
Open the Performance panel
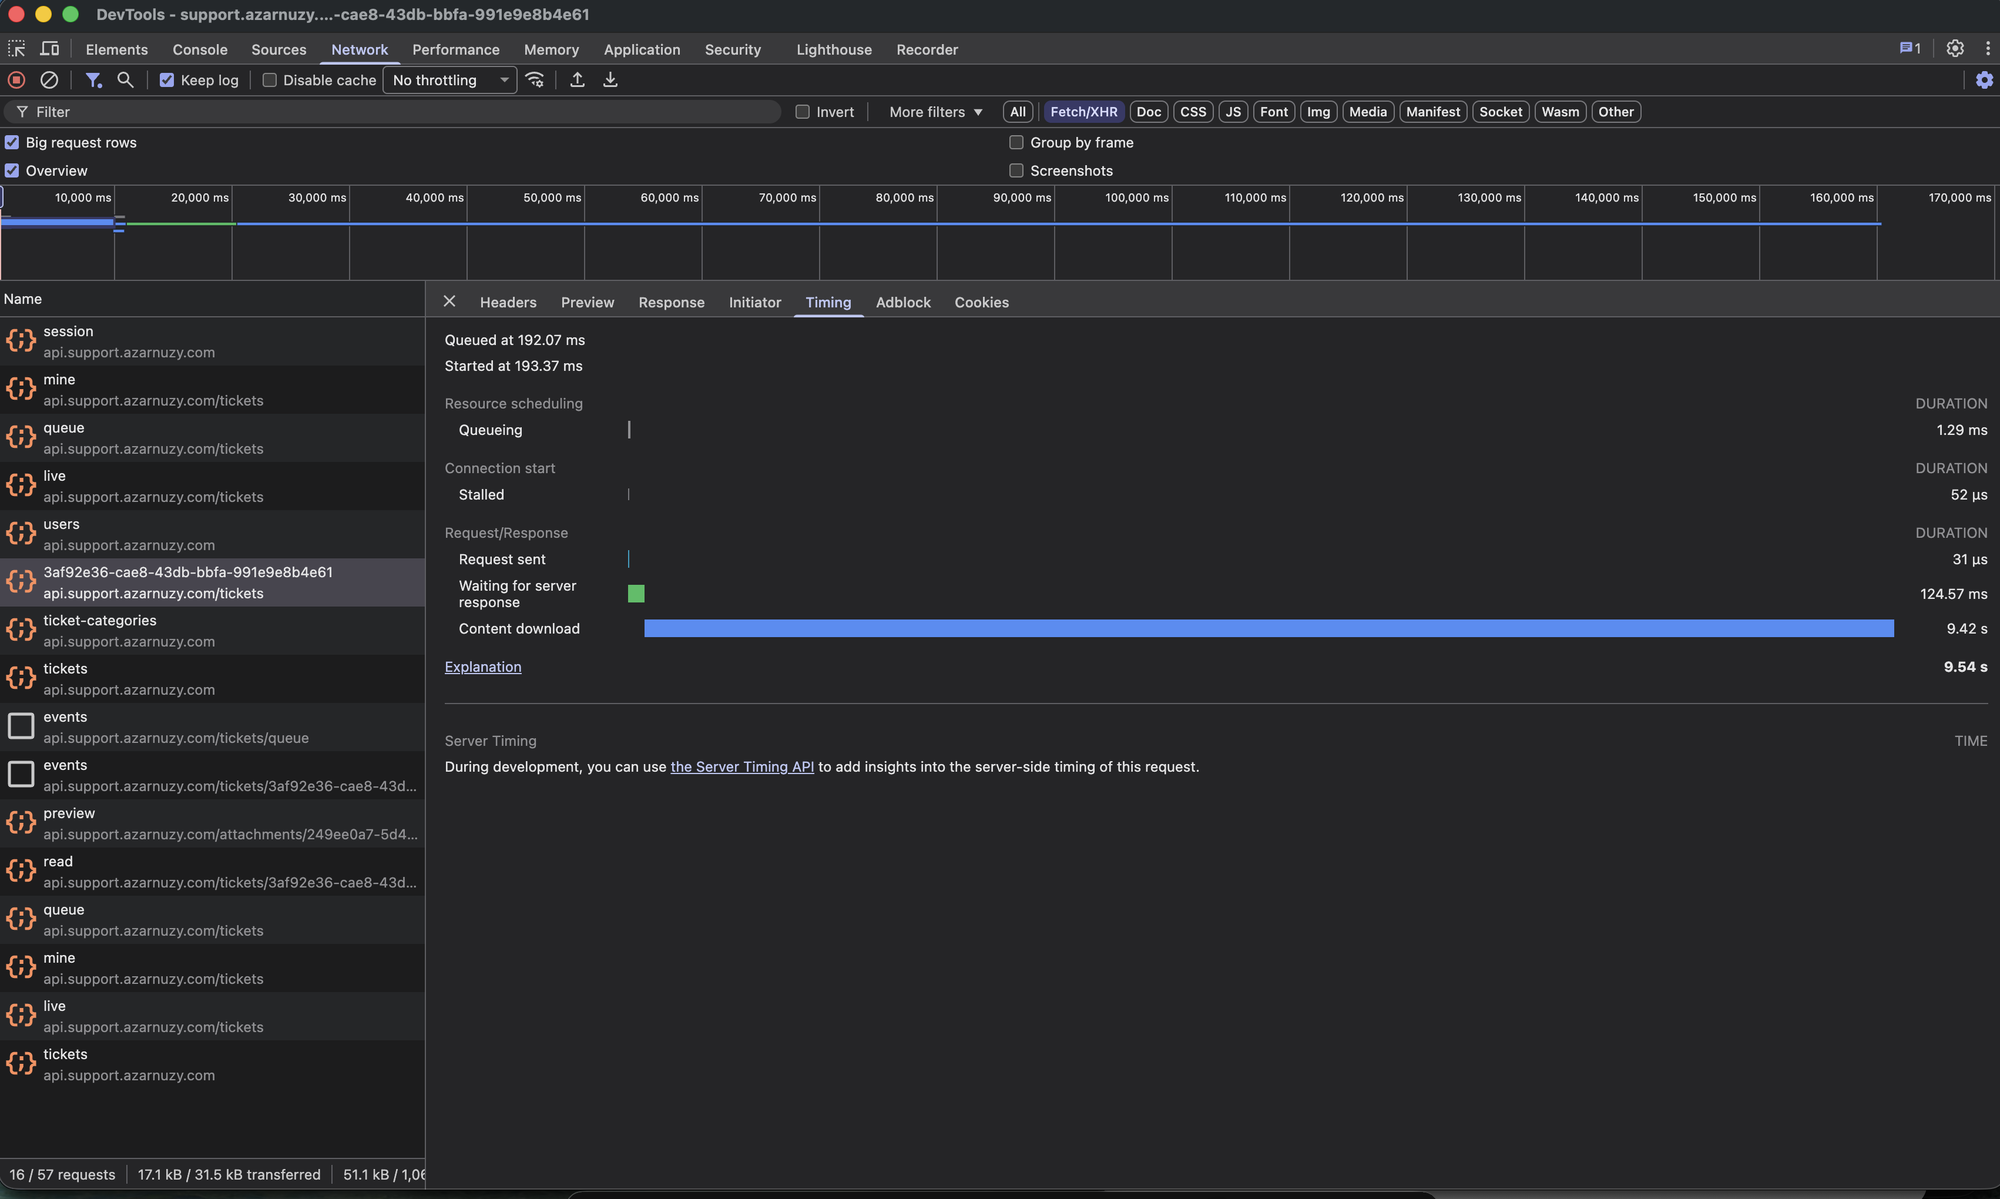[455, 49]
